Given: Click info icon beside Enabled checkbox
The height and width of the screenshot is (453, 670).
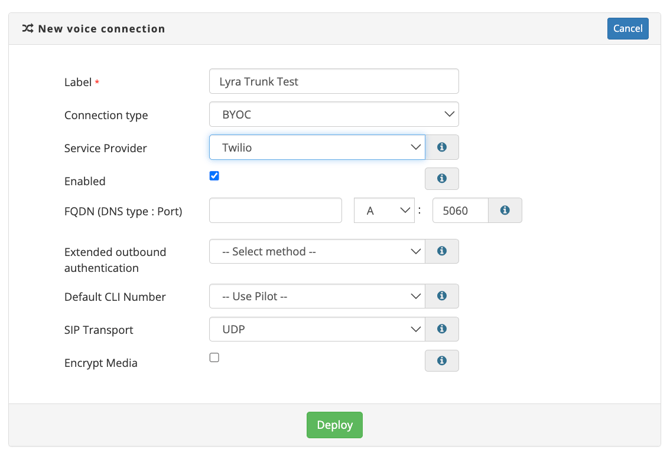Looking at the screenshot, I should [x=442, y=179].
